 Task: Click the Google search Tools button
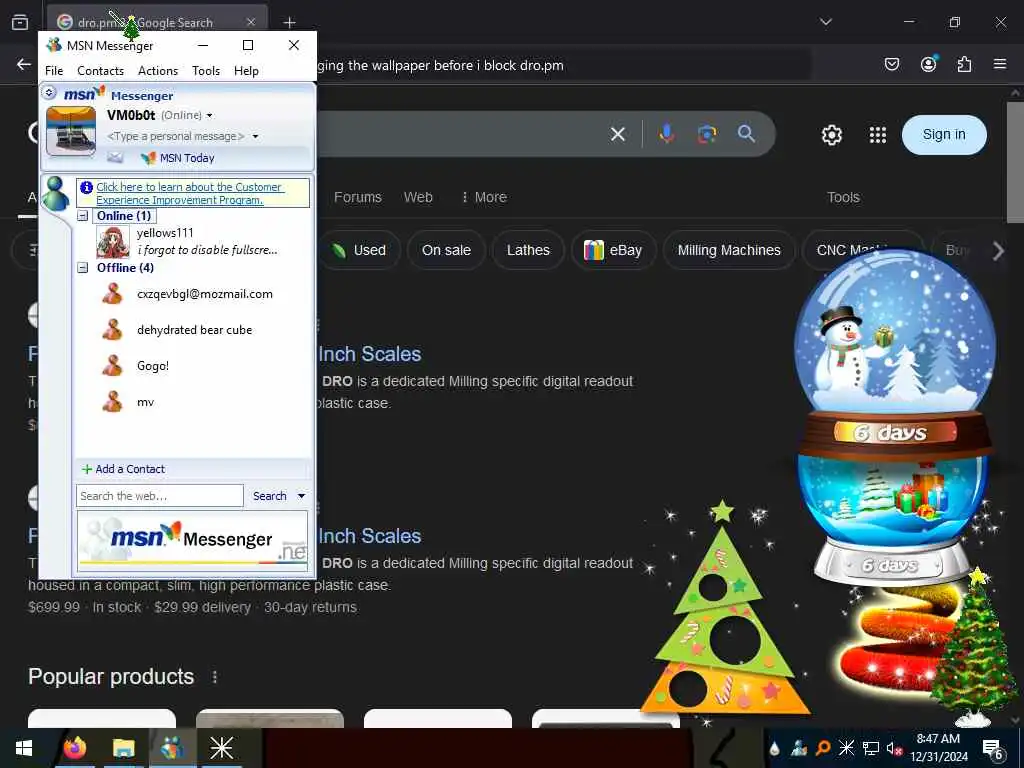(843, 197)
